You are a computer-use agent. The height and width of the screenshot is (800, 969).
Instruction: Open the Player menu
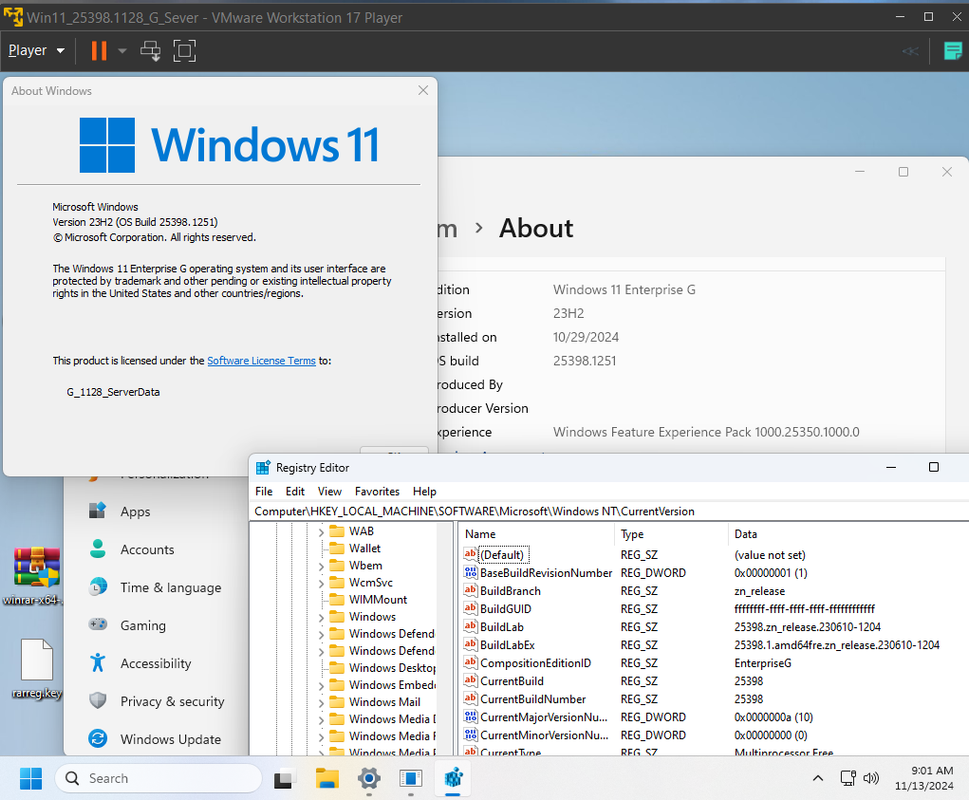pos(36,51)
